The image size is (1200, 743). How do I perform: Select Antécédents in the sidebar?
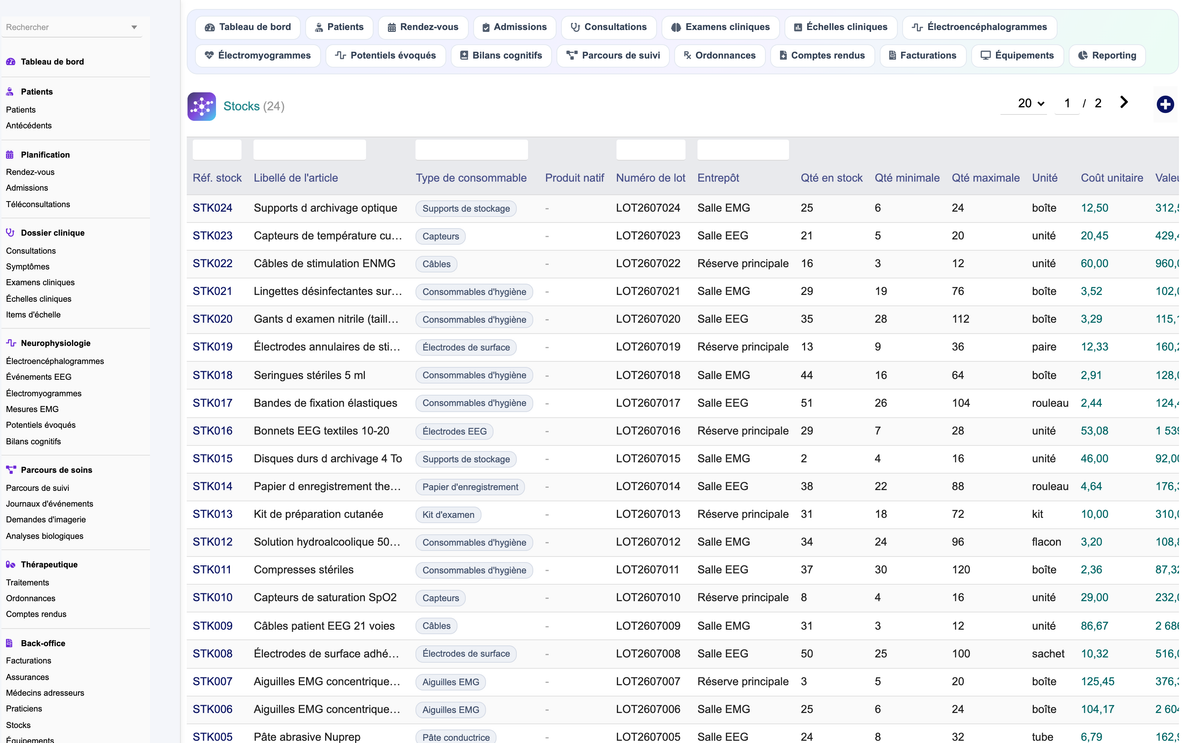tap(29, 126)
